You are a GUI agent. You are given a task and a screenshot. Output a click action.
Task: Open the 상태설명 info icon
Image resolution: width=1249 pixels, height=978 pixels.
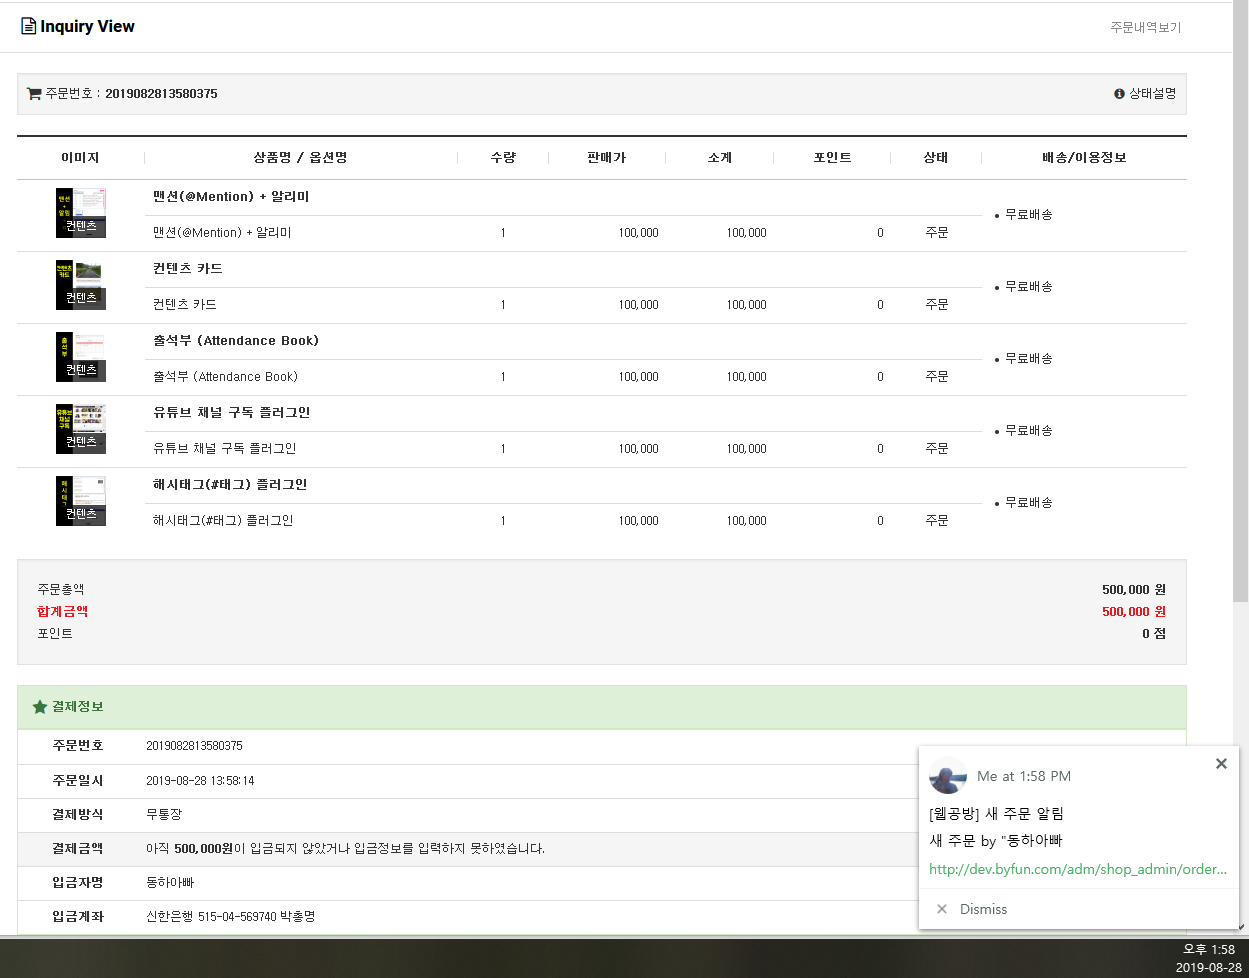[1119, 92]
